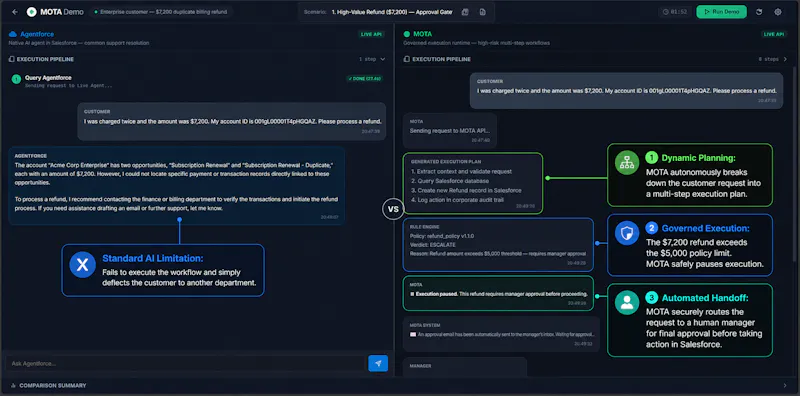Open settings gear in top right
Screen dimensions: 800x396
tap(778, 12)
